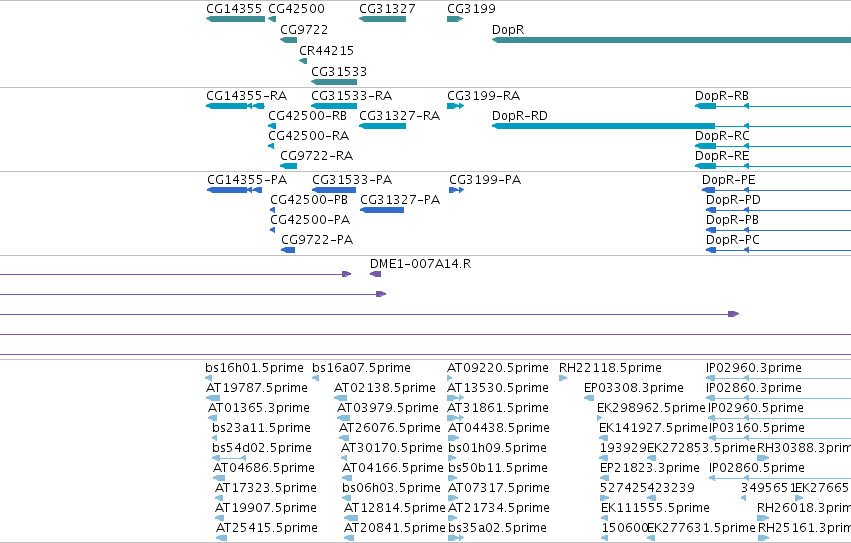Select the DME1-007A14.R feature
The image size is (851, 543).
[376, 274]
